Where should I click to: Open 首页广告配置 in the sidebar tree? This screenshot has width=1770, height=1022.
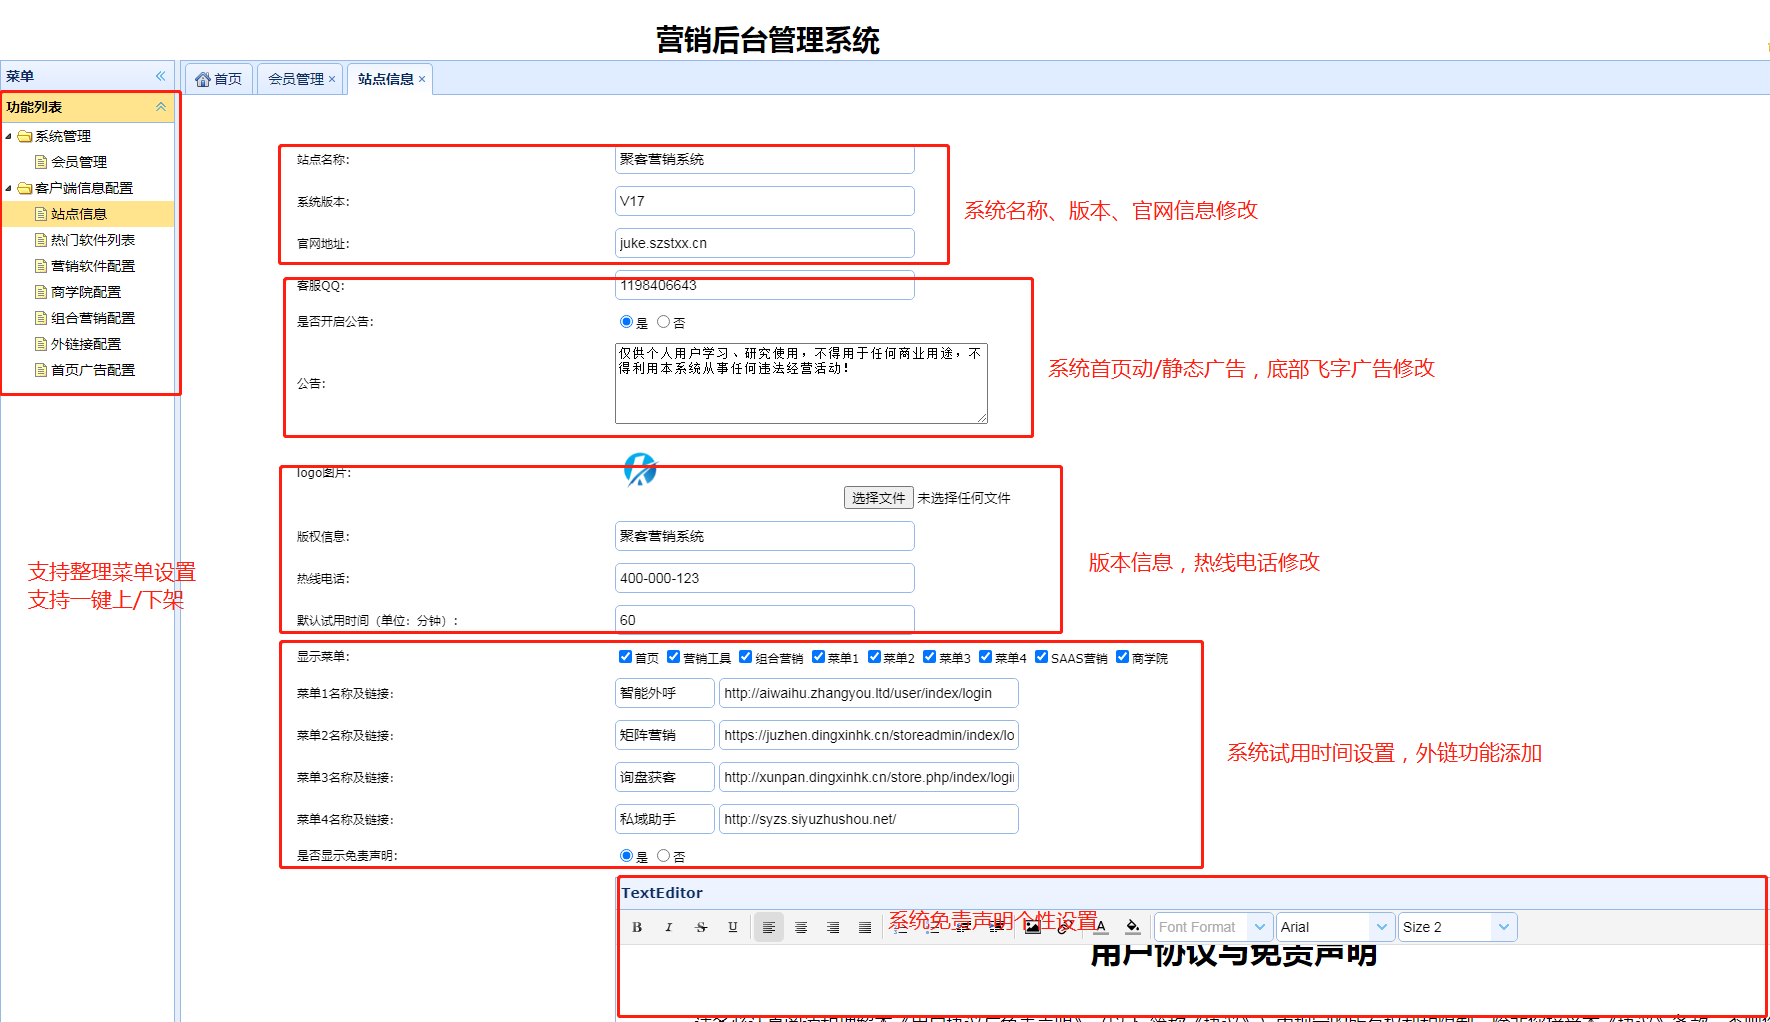click(93, 370)
